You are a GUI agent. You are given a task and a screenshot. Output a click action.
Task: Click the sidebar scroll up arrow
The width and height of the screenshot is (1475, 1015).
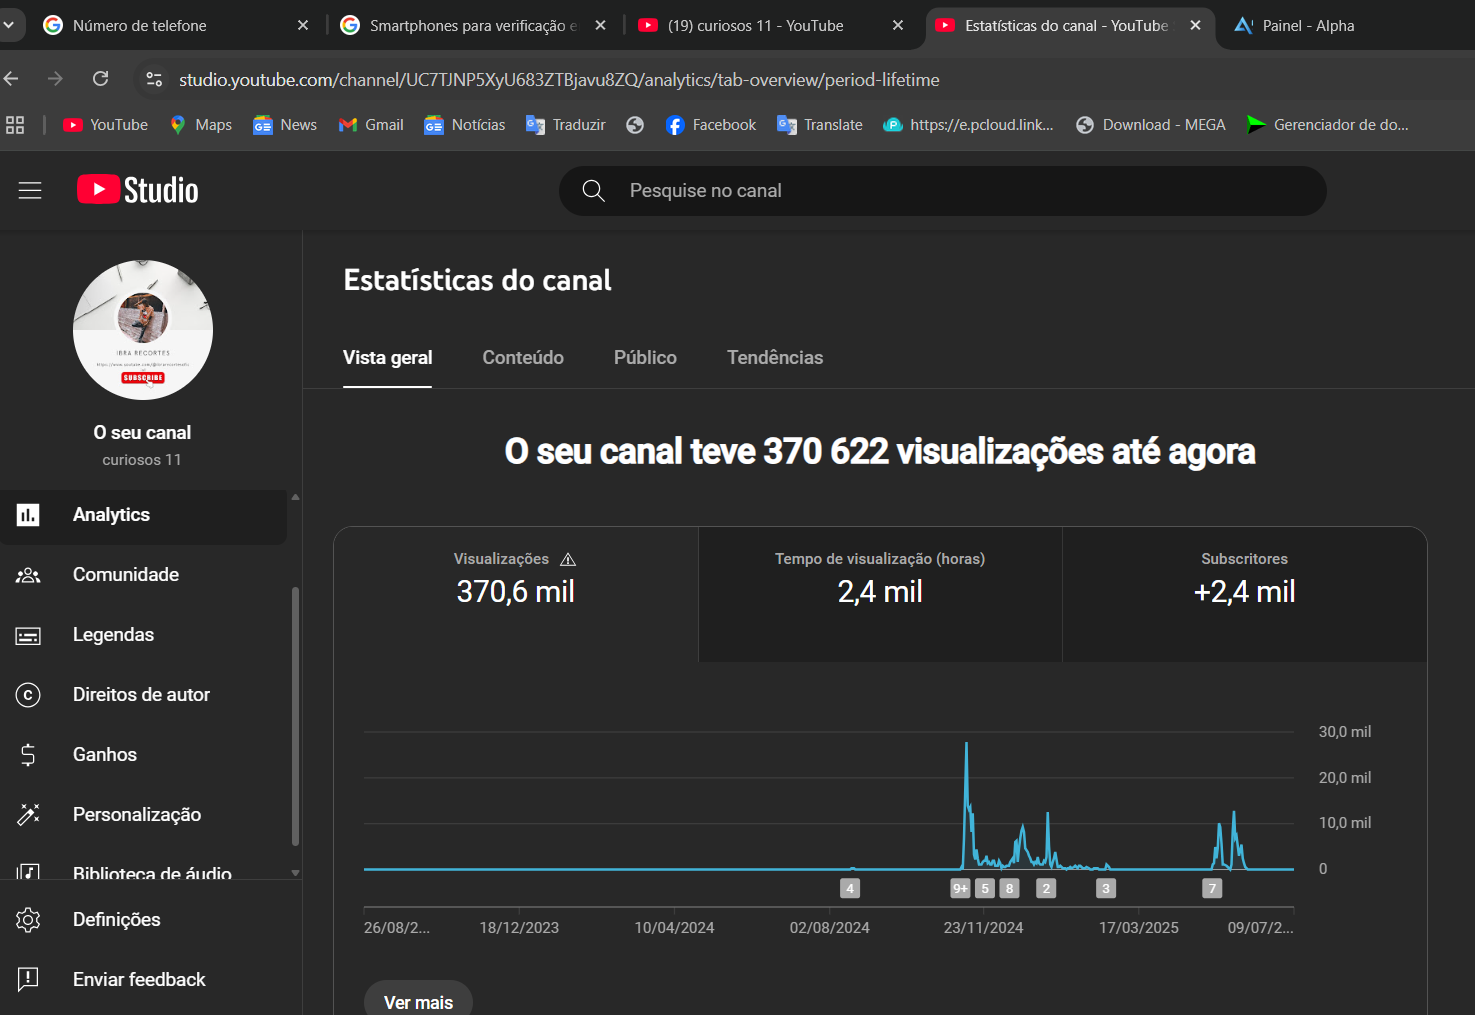coord(295,497)
